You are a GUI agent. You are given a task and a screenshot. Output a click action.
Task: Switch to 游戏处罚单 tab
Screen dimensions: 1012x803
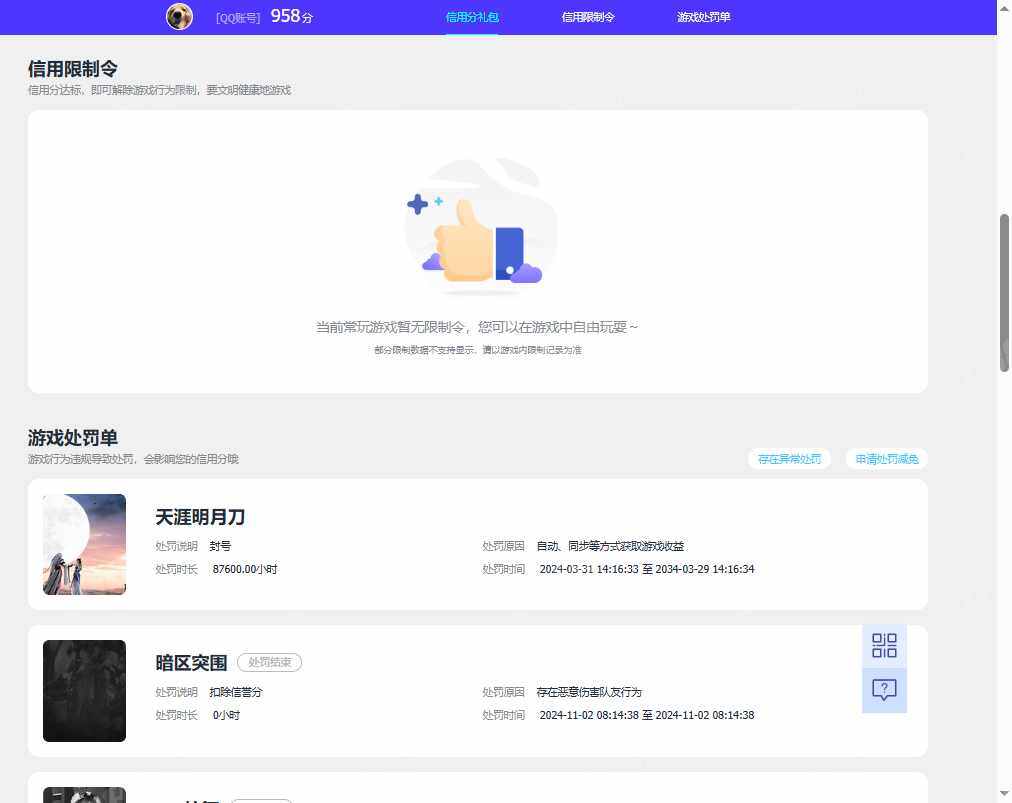click(x=703, y=17)
